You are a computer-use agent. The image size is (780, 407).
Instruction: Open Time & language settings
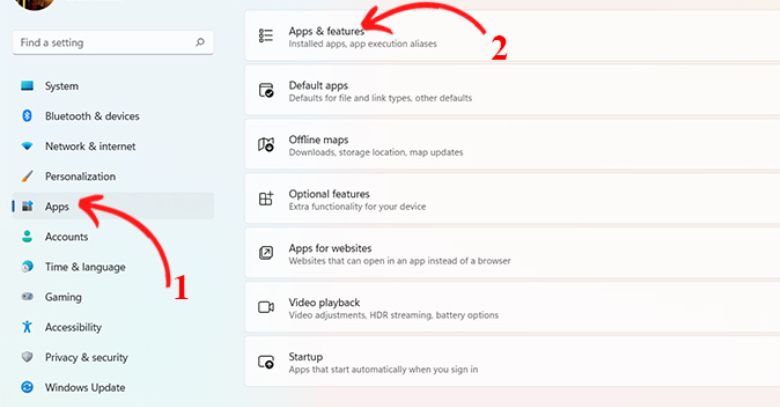(x=113, y=267)
